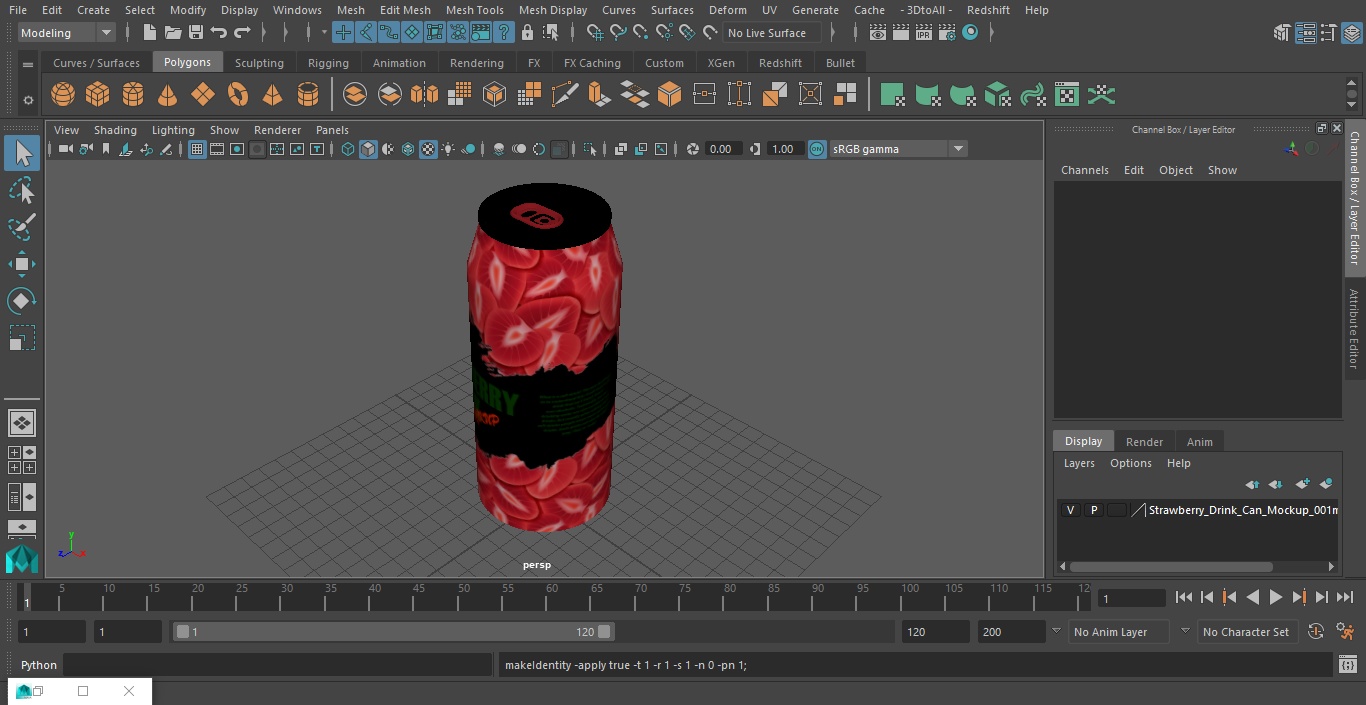
Task: Undo last action via toolbar icon
Action: [x=219, y=33]
